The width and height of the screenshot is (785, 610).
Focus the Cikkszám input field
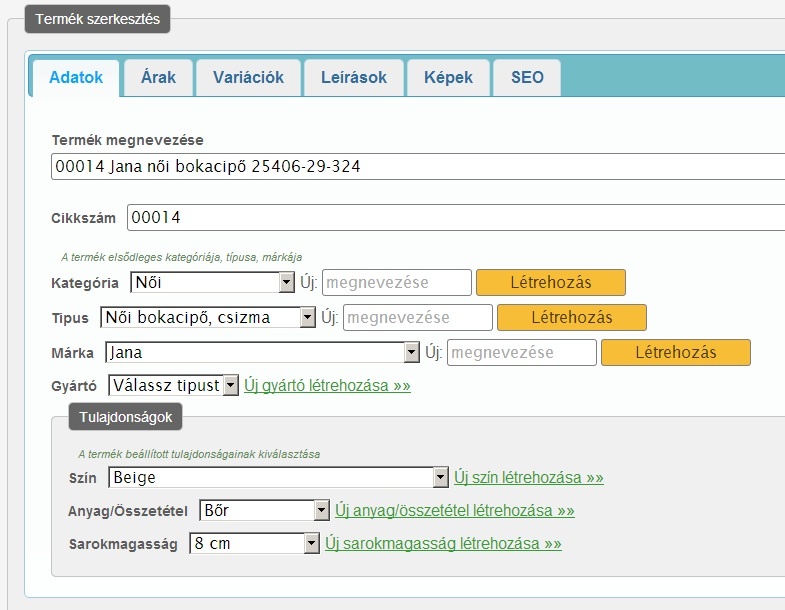coord(456,217)
